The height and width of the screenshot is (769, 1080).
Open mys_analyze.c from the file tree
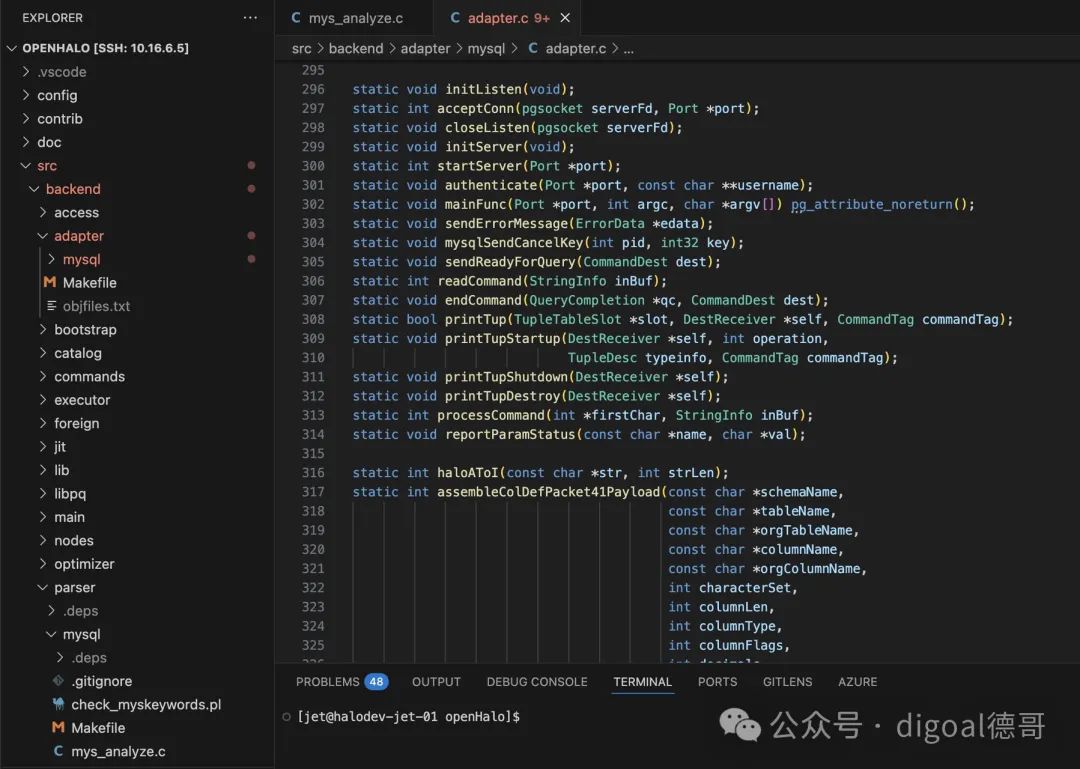(118, 751)
